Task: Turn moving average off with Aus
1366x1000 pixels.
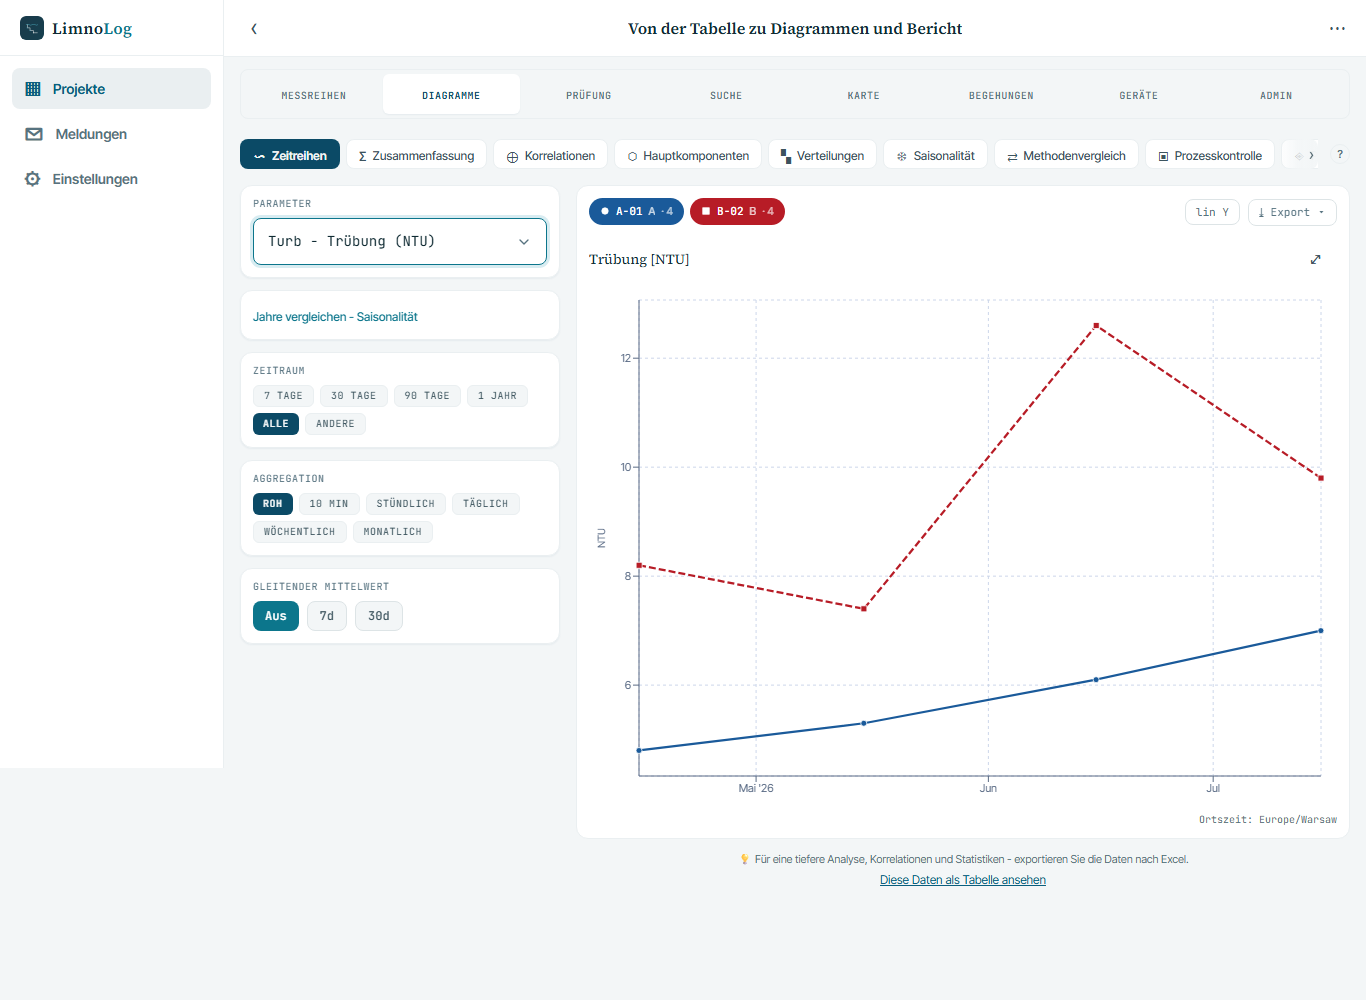Action: (x=276, y=616)
